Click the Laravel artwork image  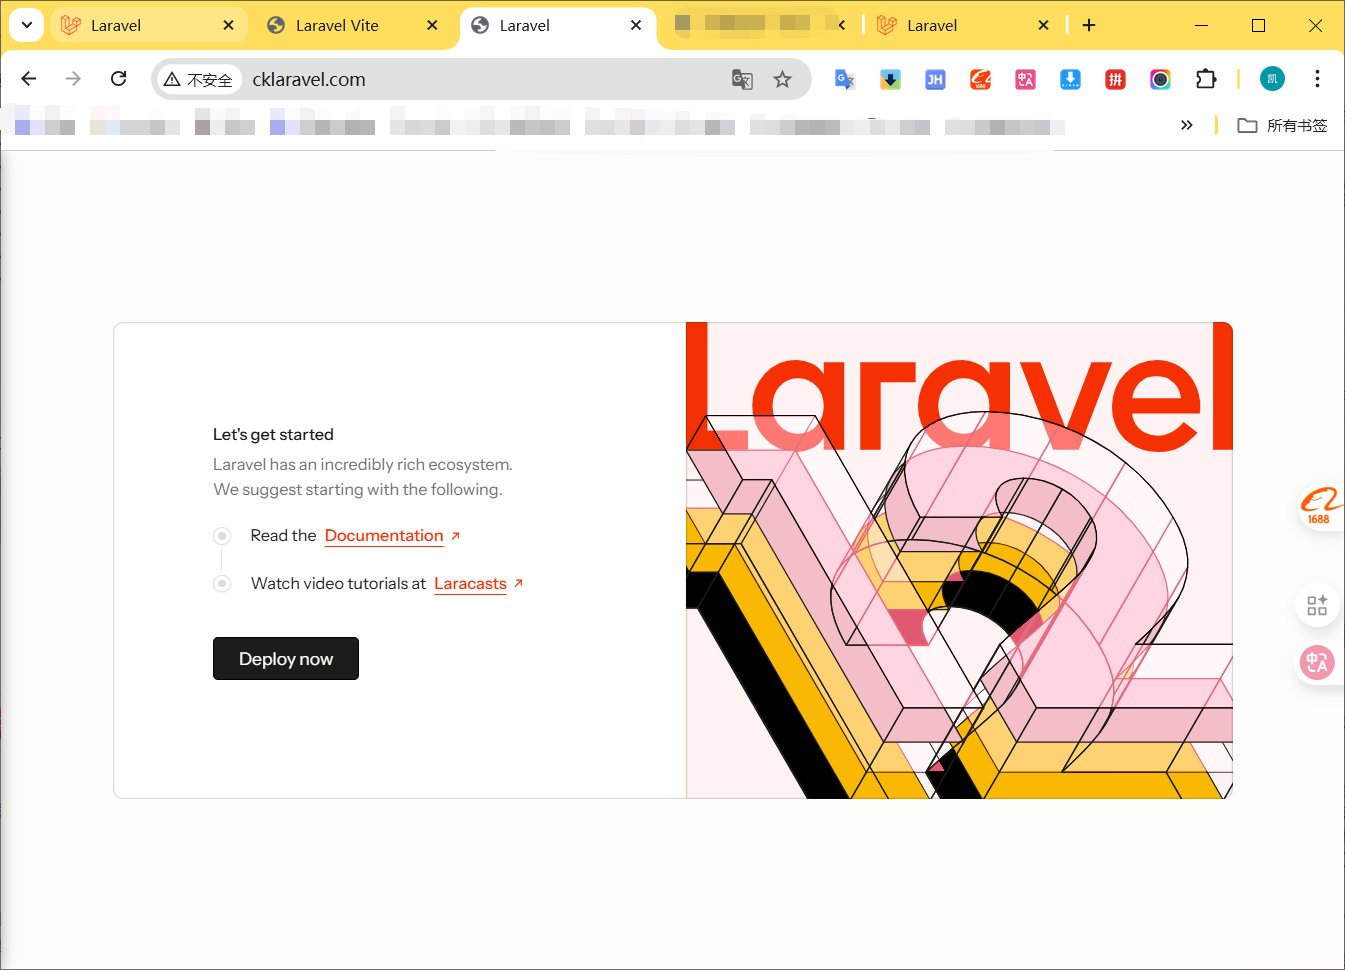[x=959, y=560]
